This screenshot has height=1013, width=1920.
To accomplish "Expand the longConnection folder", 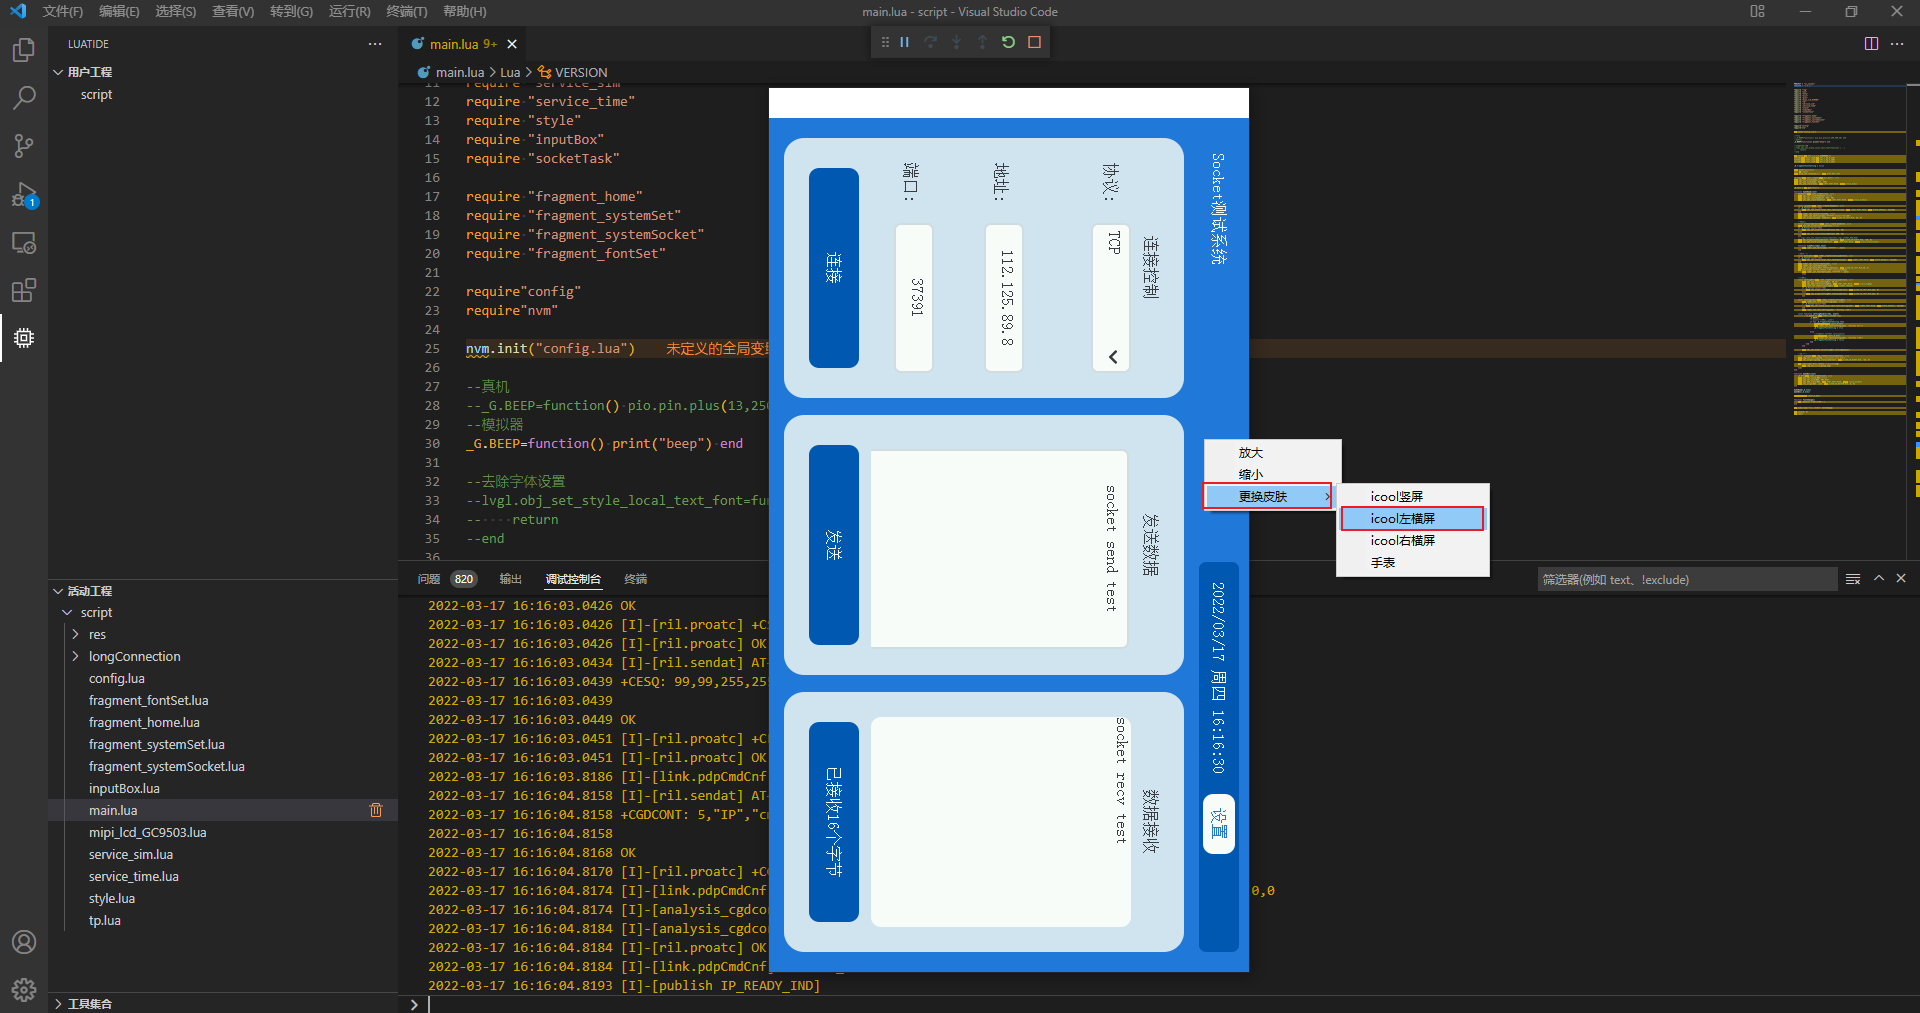I will [75, 656].
